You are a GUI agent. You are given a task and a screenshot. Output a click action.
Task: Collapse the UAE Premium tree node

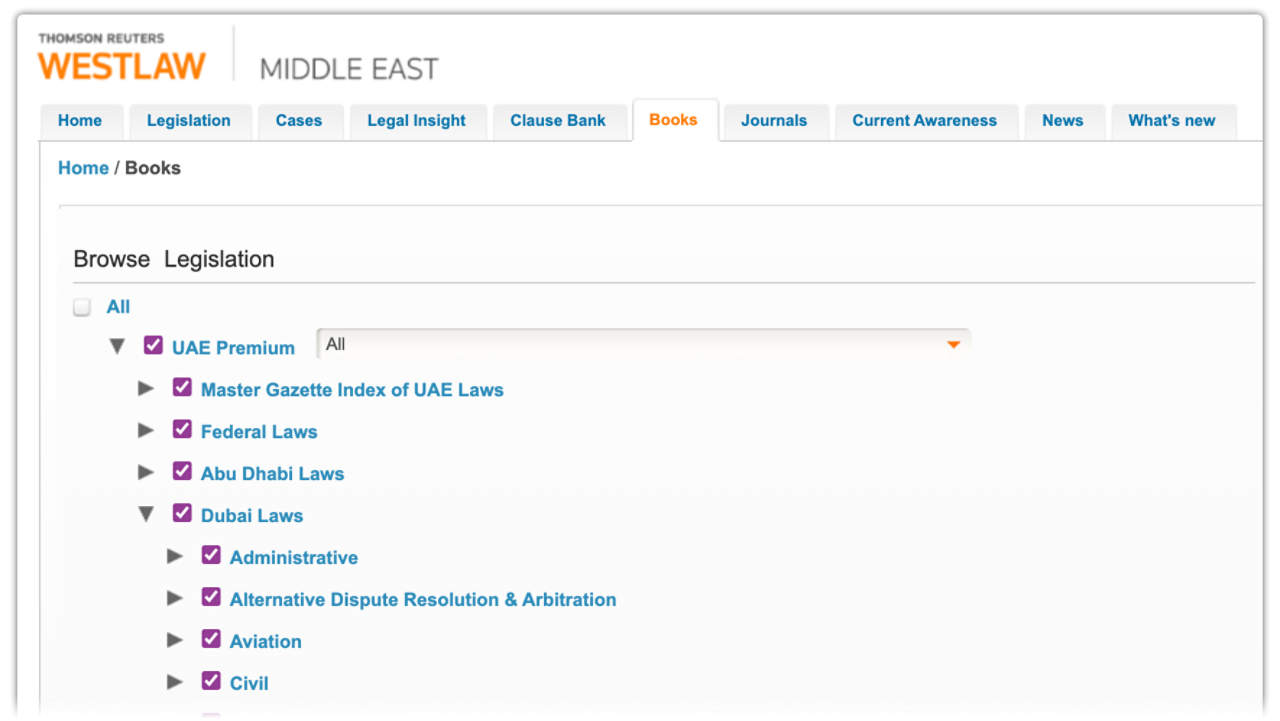(117, 347)
